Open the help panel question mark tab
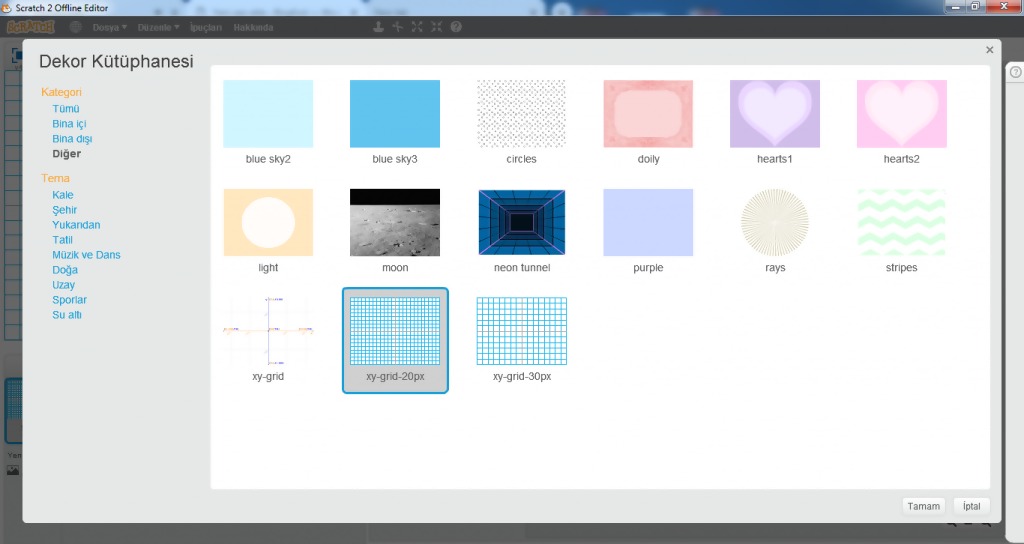This screenshot has width=1024, height=544. pyautogui.click(x=1016, y=72)
